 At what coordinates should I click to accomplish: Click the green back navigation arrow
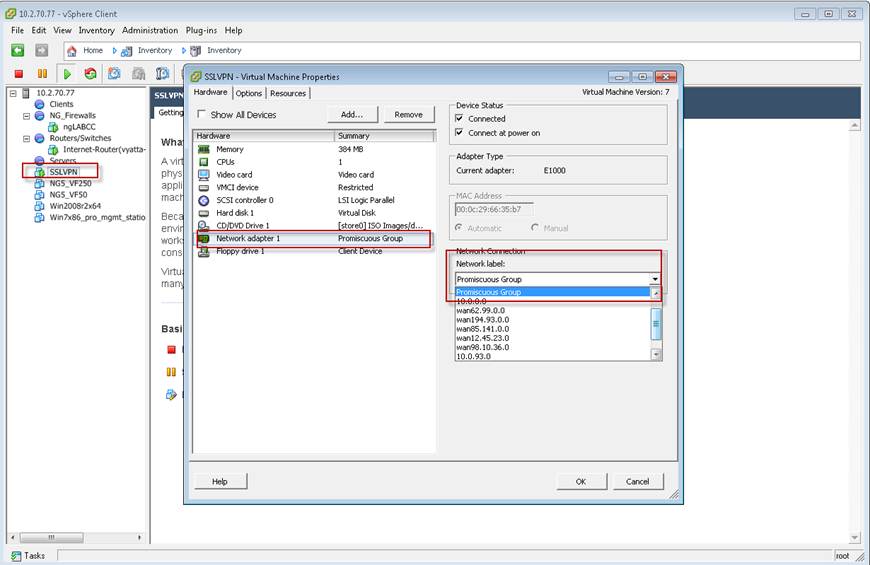click(x=18, y=51)
